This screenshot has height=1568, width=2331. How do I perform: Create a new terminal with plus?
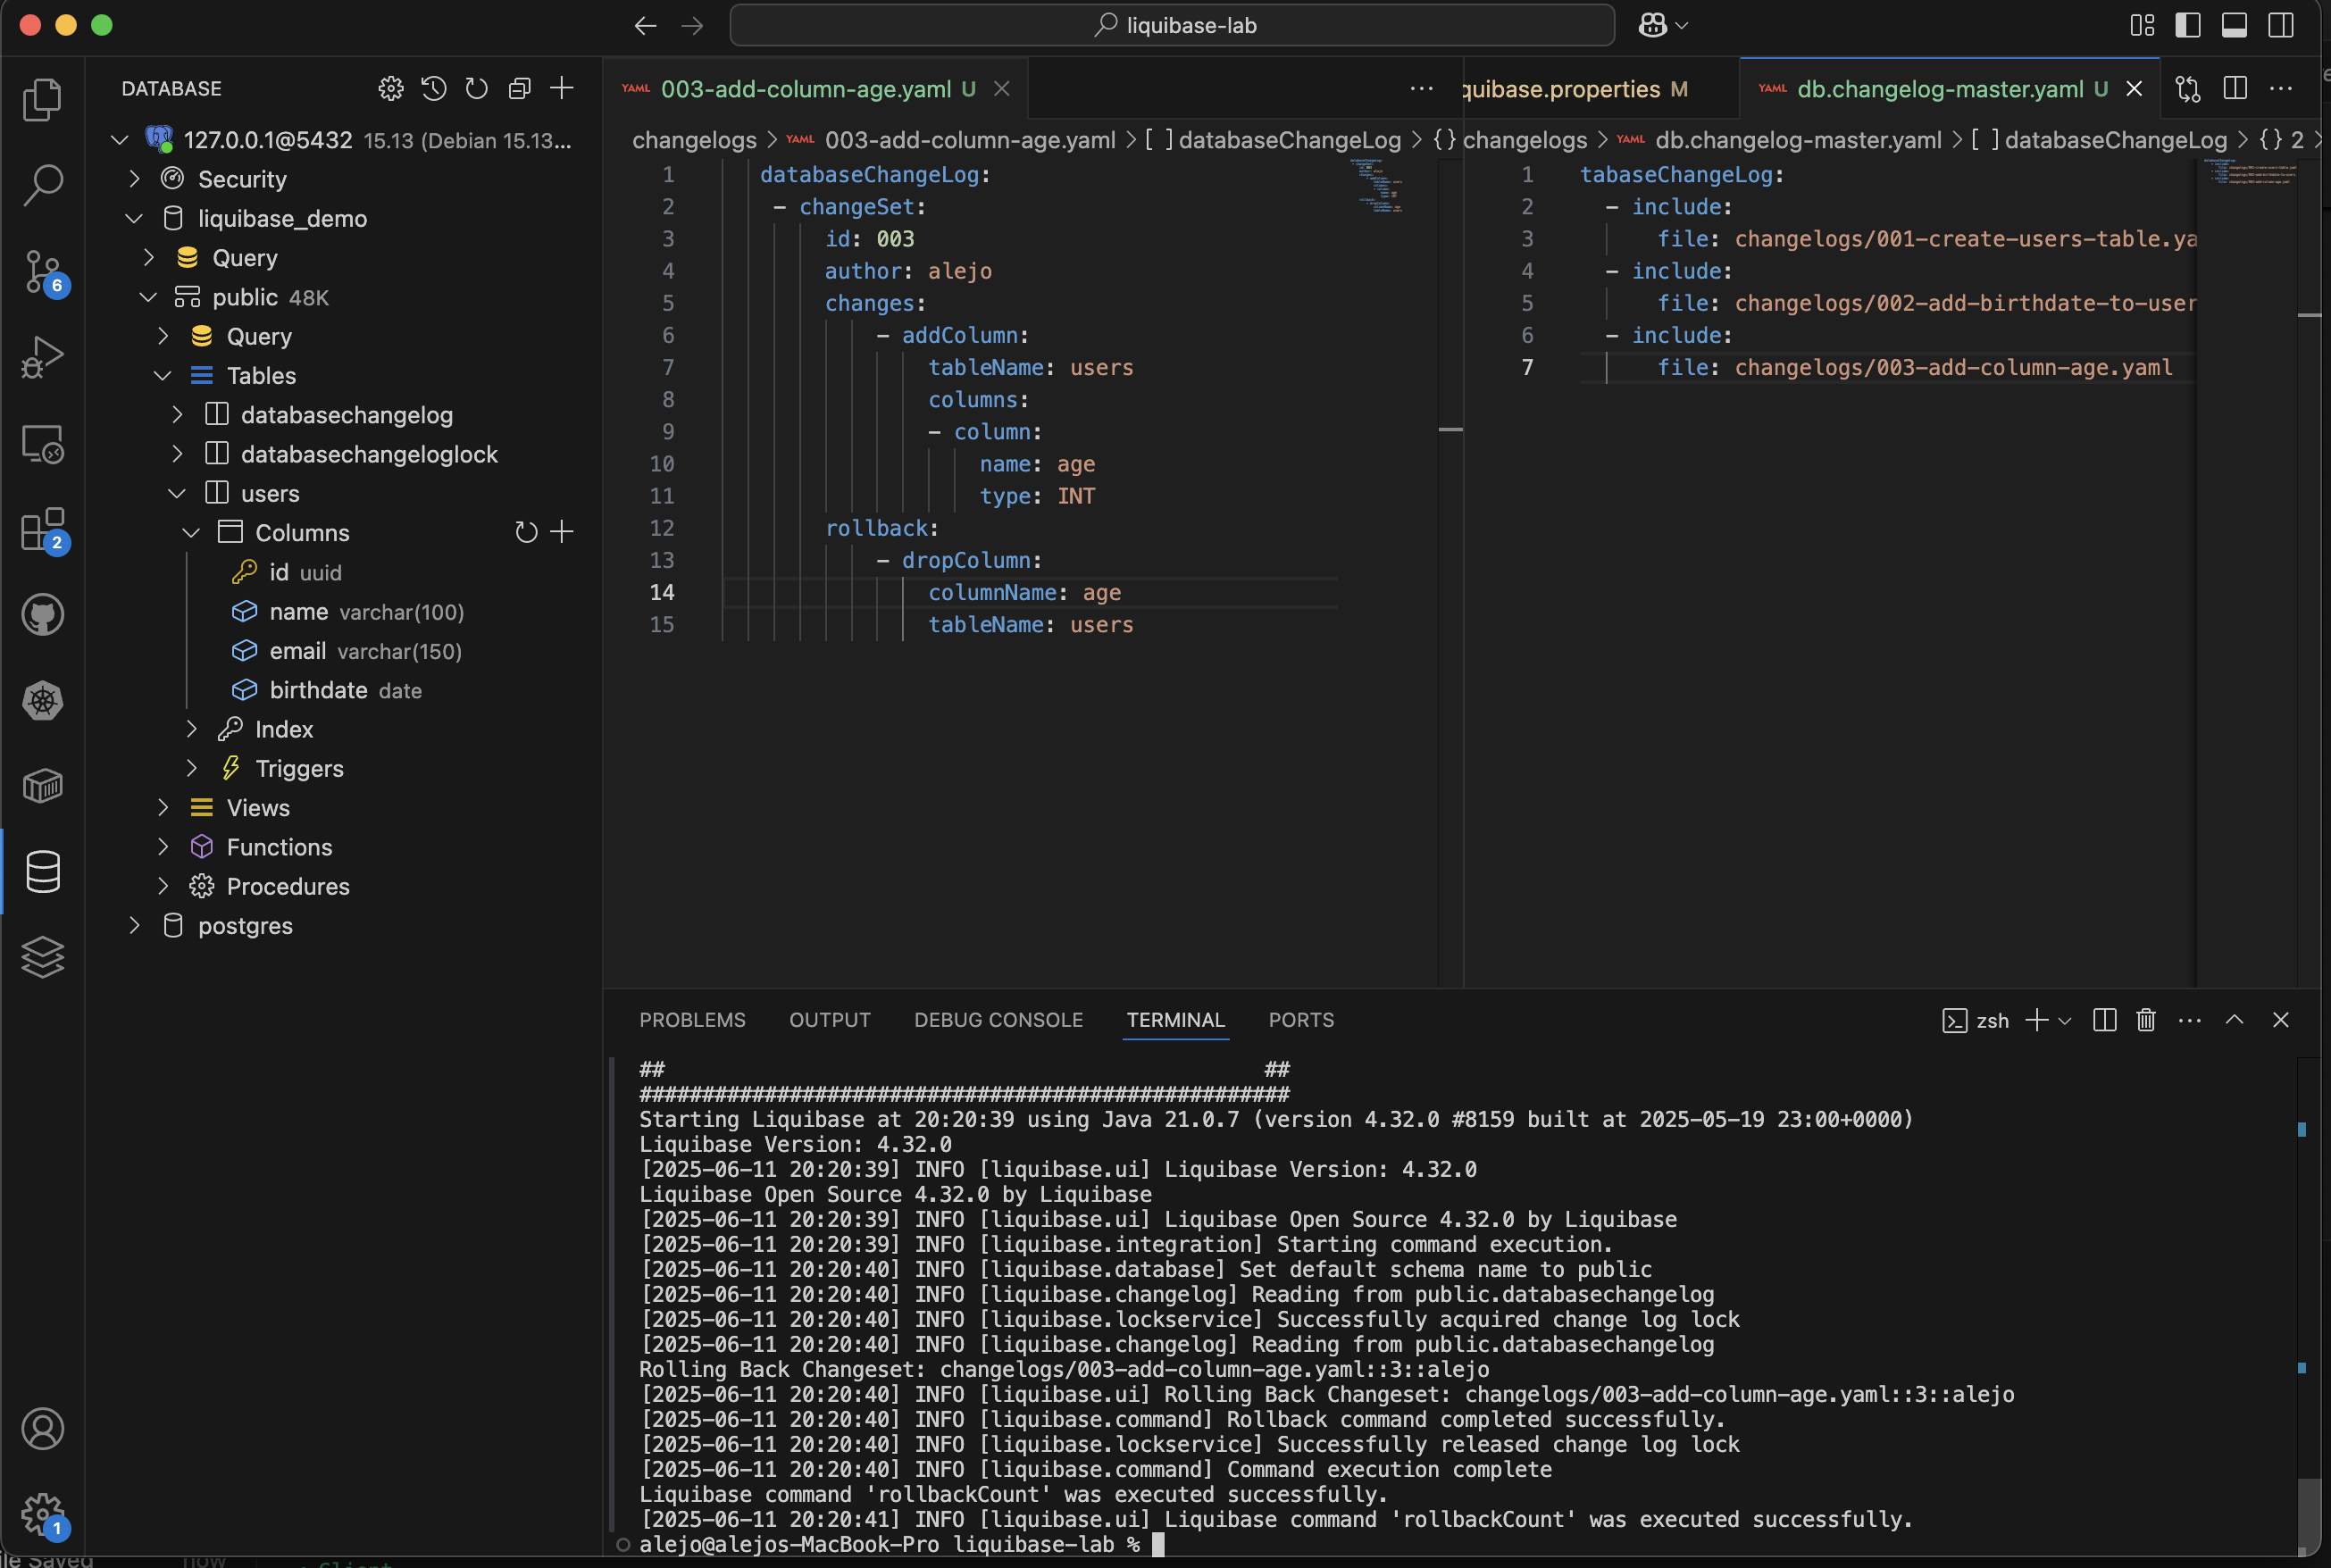(2036, 1020)
